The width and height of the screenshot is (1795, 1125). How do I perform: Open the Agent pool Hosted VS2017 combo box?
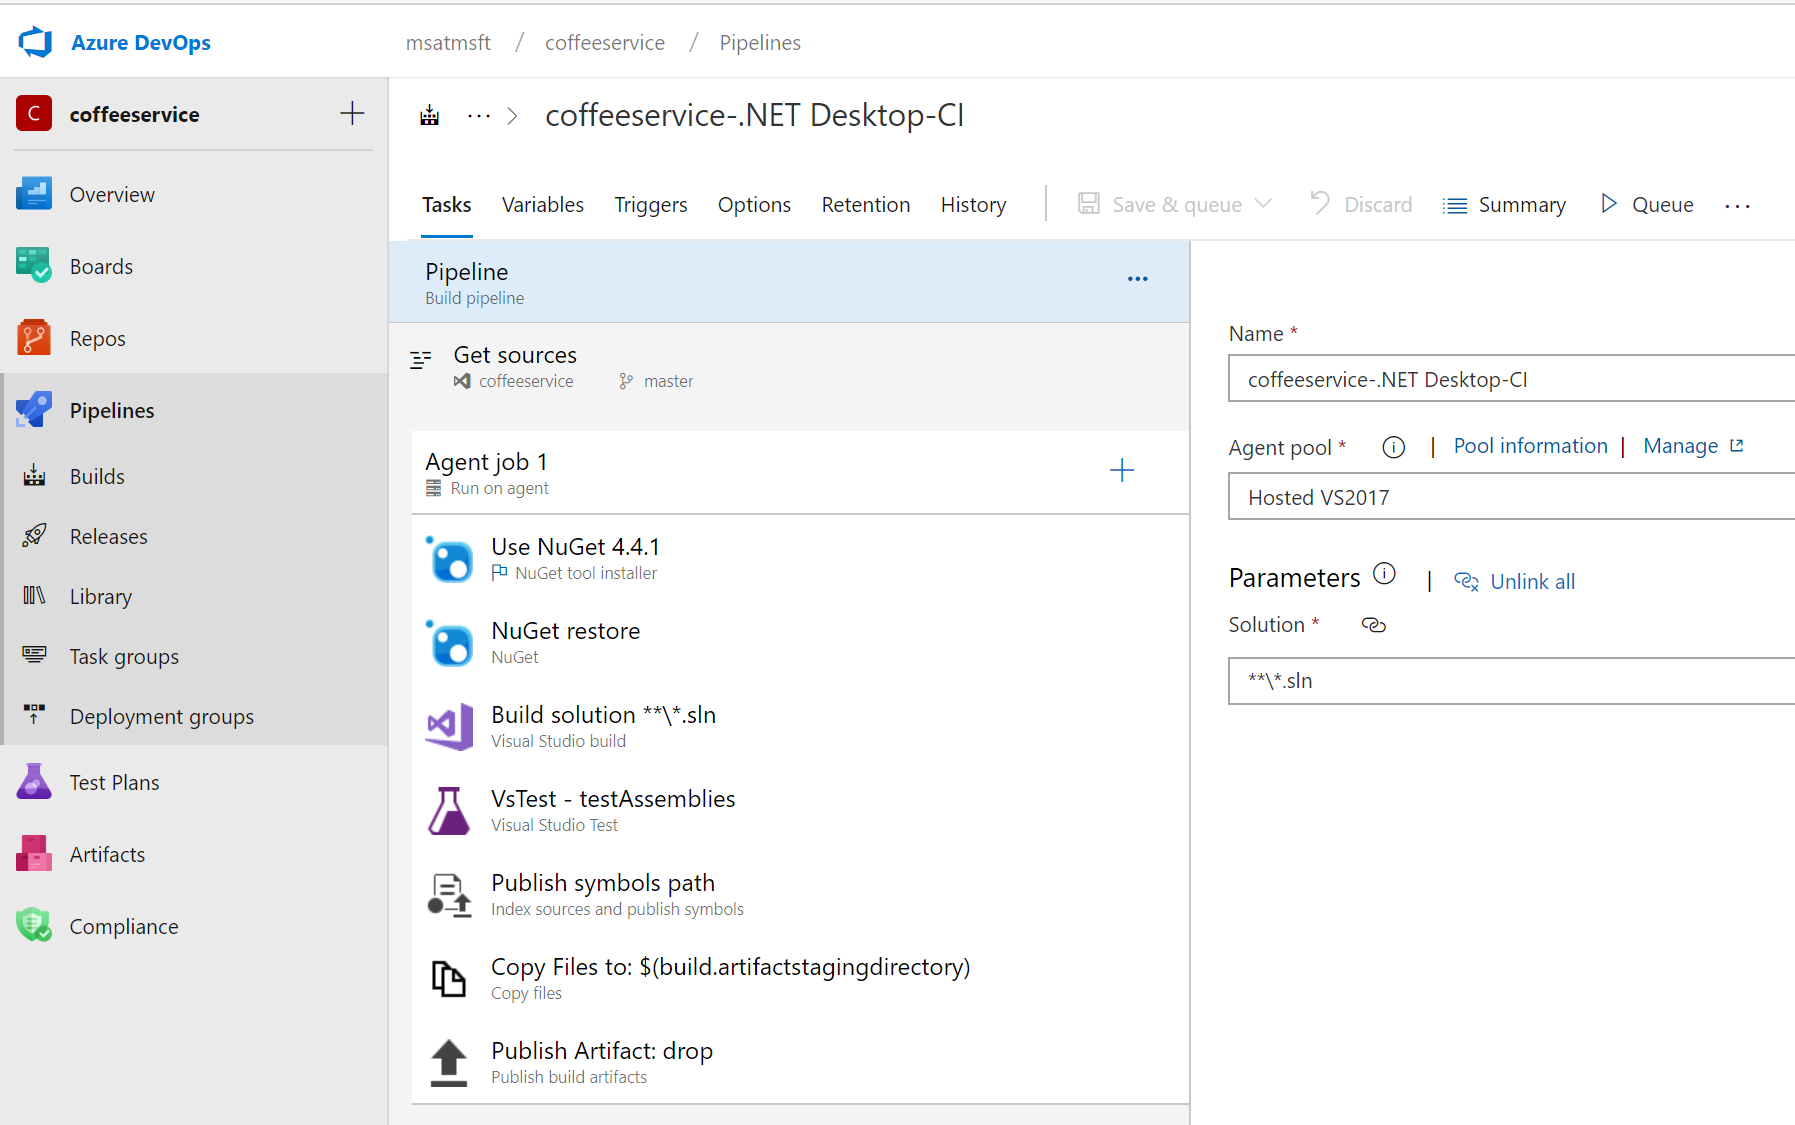pyautogui.click(x=1511, y=497)
